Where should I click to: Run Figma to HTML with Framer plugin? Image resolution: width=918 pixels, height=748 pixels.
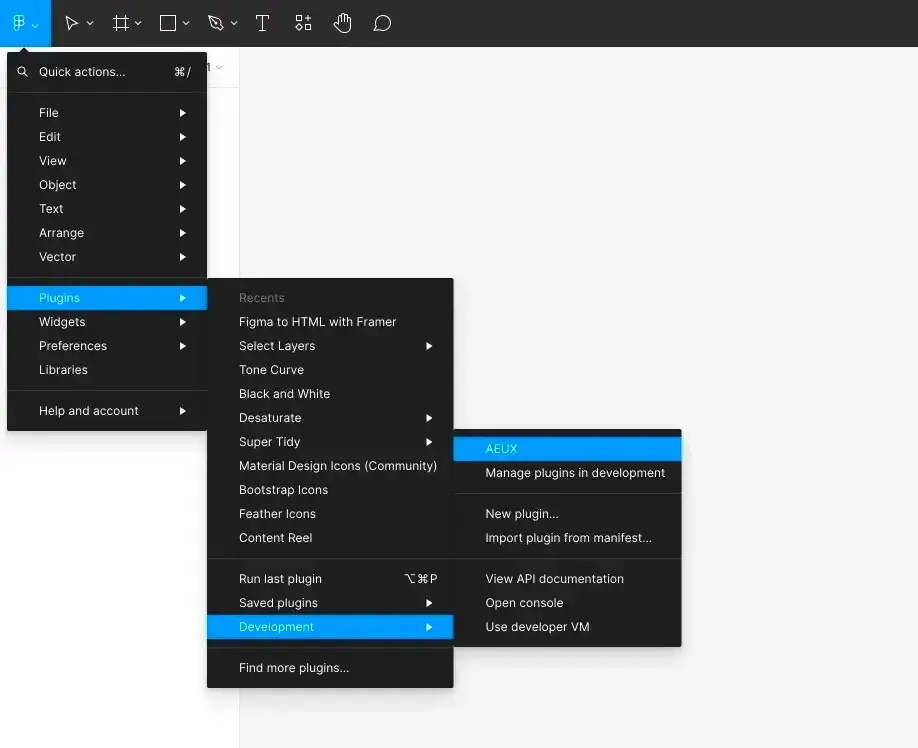point(330,322)
